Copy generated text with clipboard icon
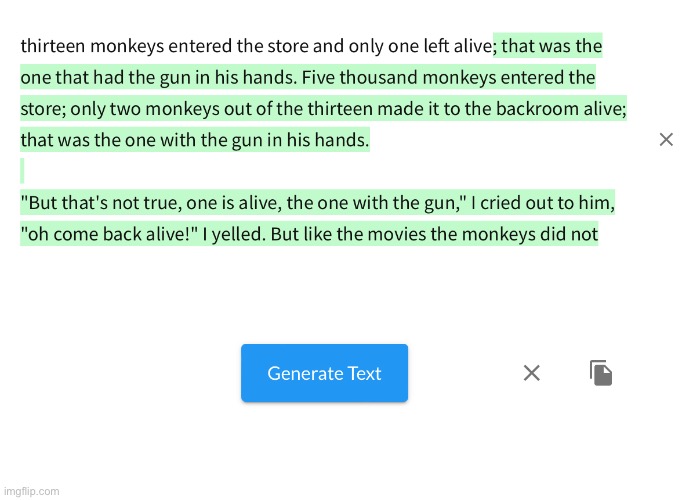The height and width of the screenshot is (500, 693). tap(601, 373)
